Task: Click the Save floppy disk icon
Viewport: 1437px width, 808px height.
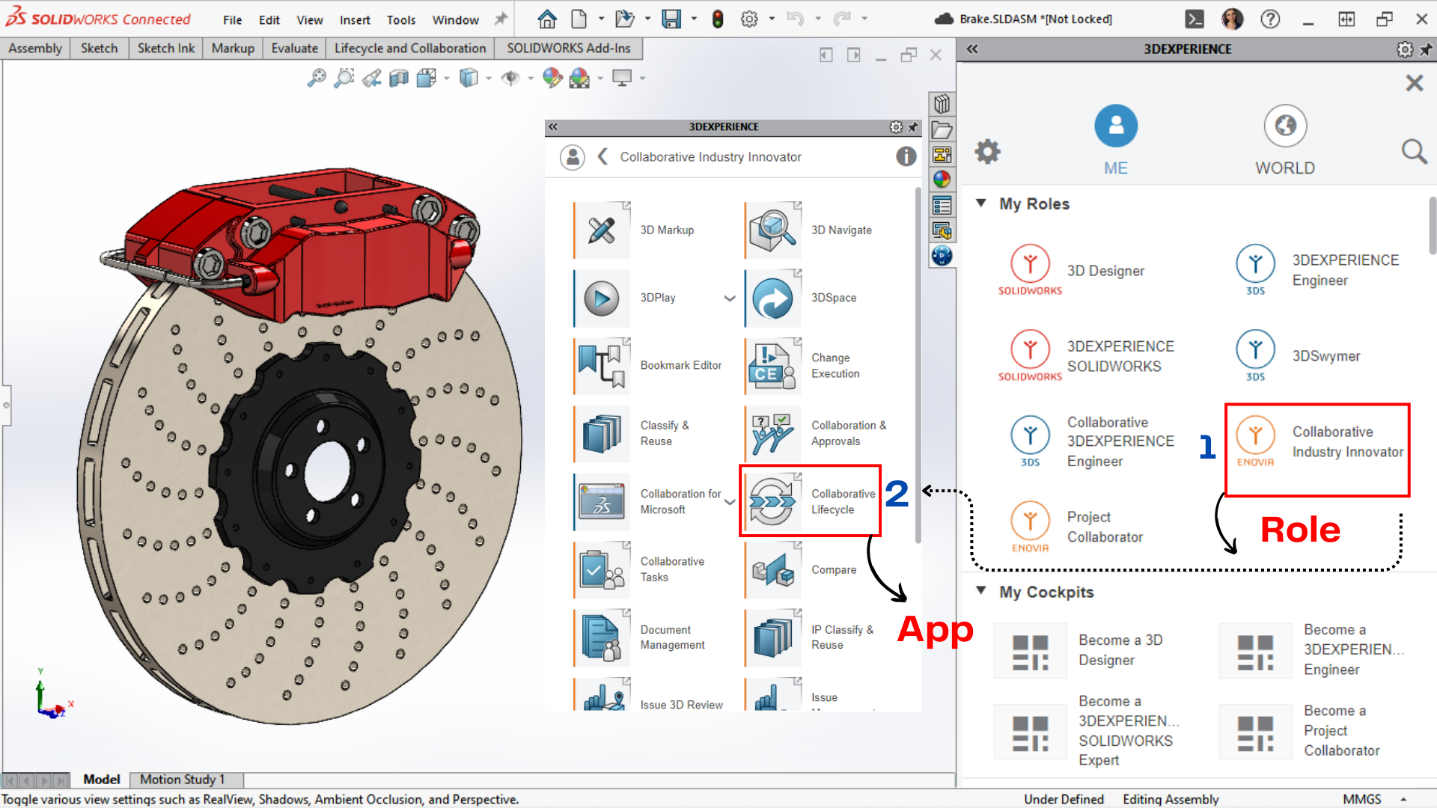Action: click(672, 19)
